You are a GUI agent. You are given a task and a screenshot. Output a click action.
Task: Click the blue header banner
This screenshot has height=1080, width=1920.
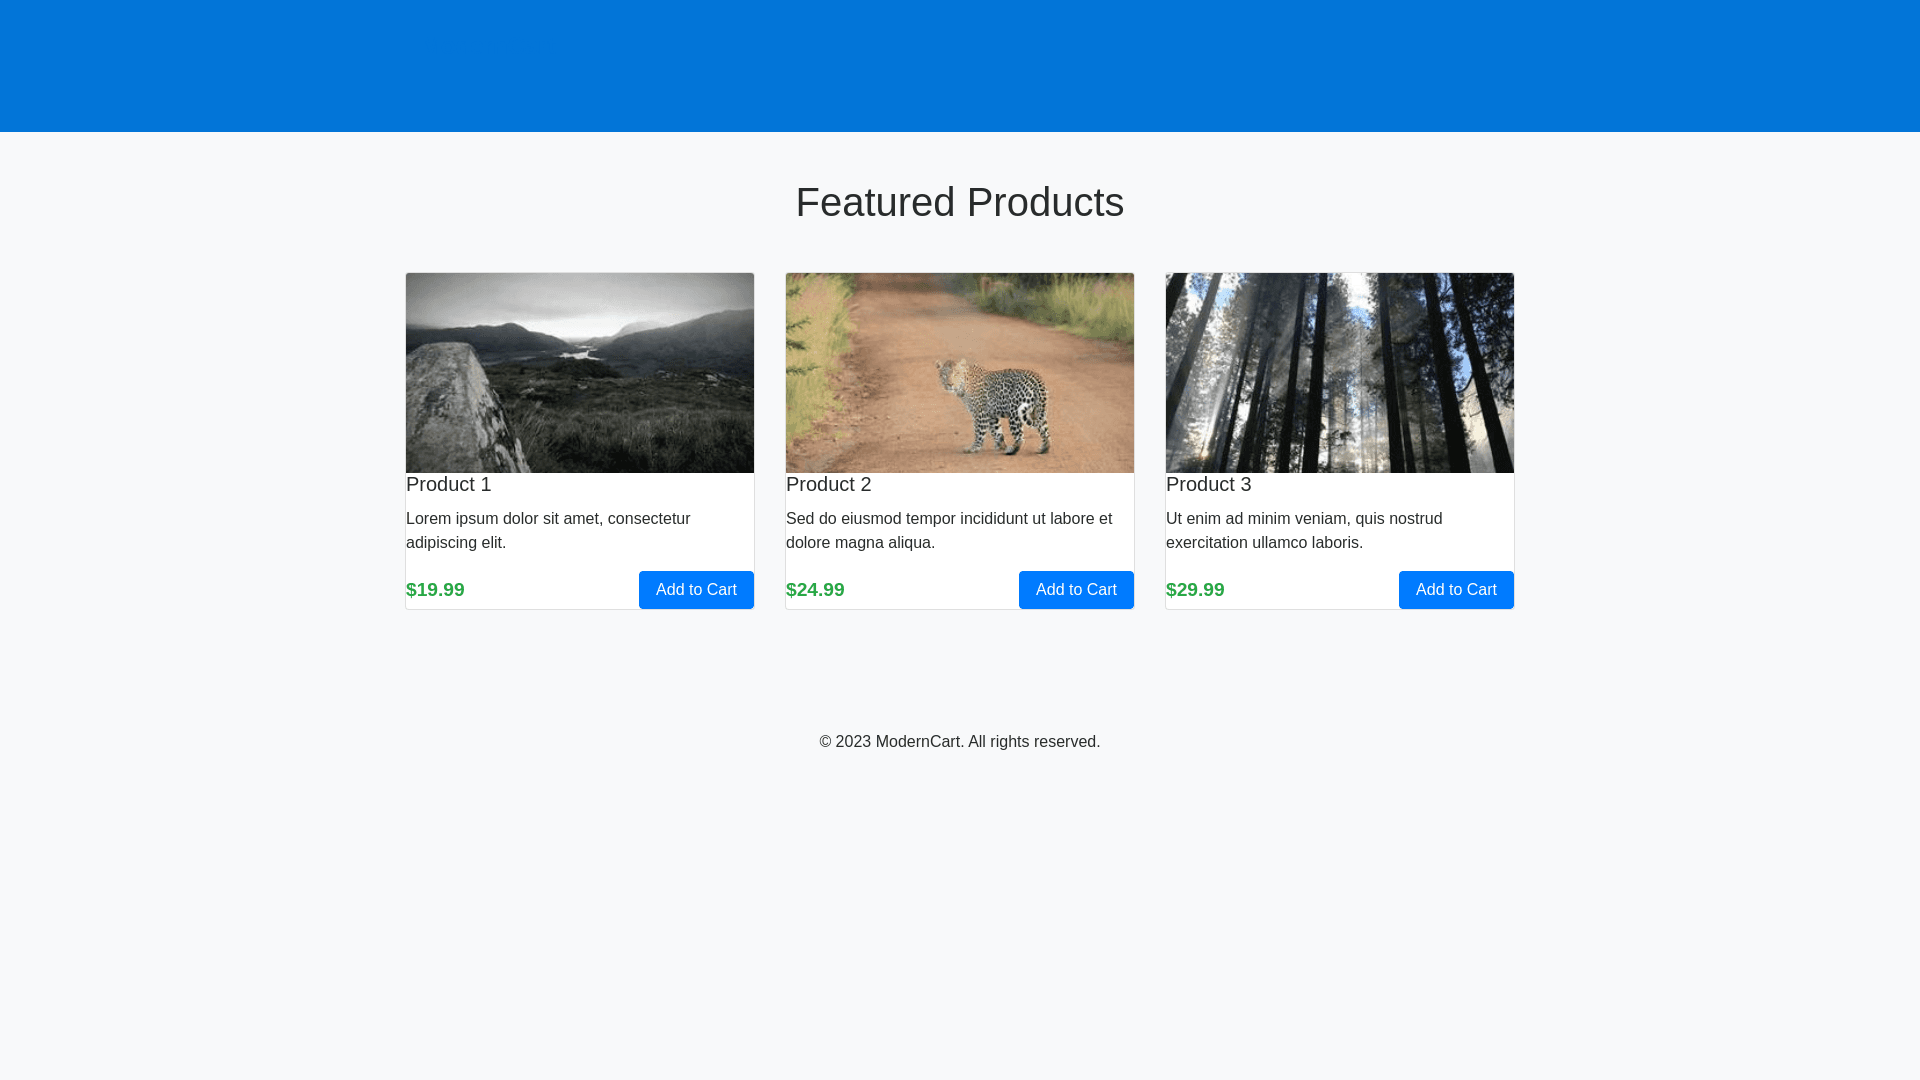[959, 66]
